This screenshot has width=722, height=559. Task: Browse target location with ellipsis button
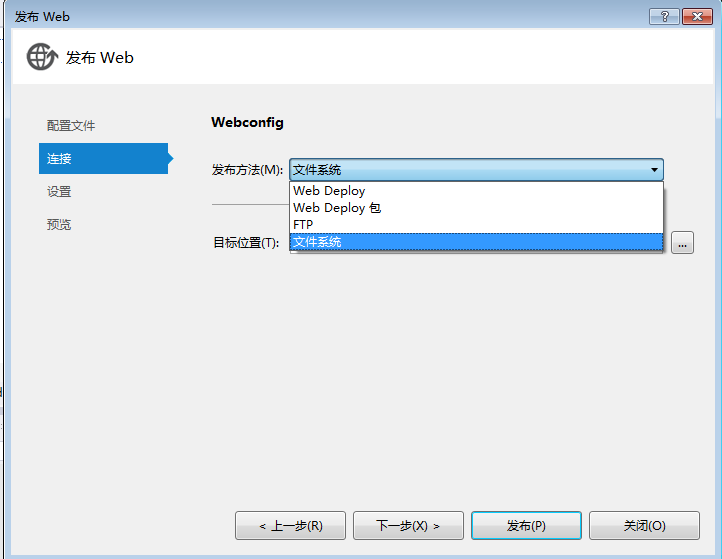(682, 243)
